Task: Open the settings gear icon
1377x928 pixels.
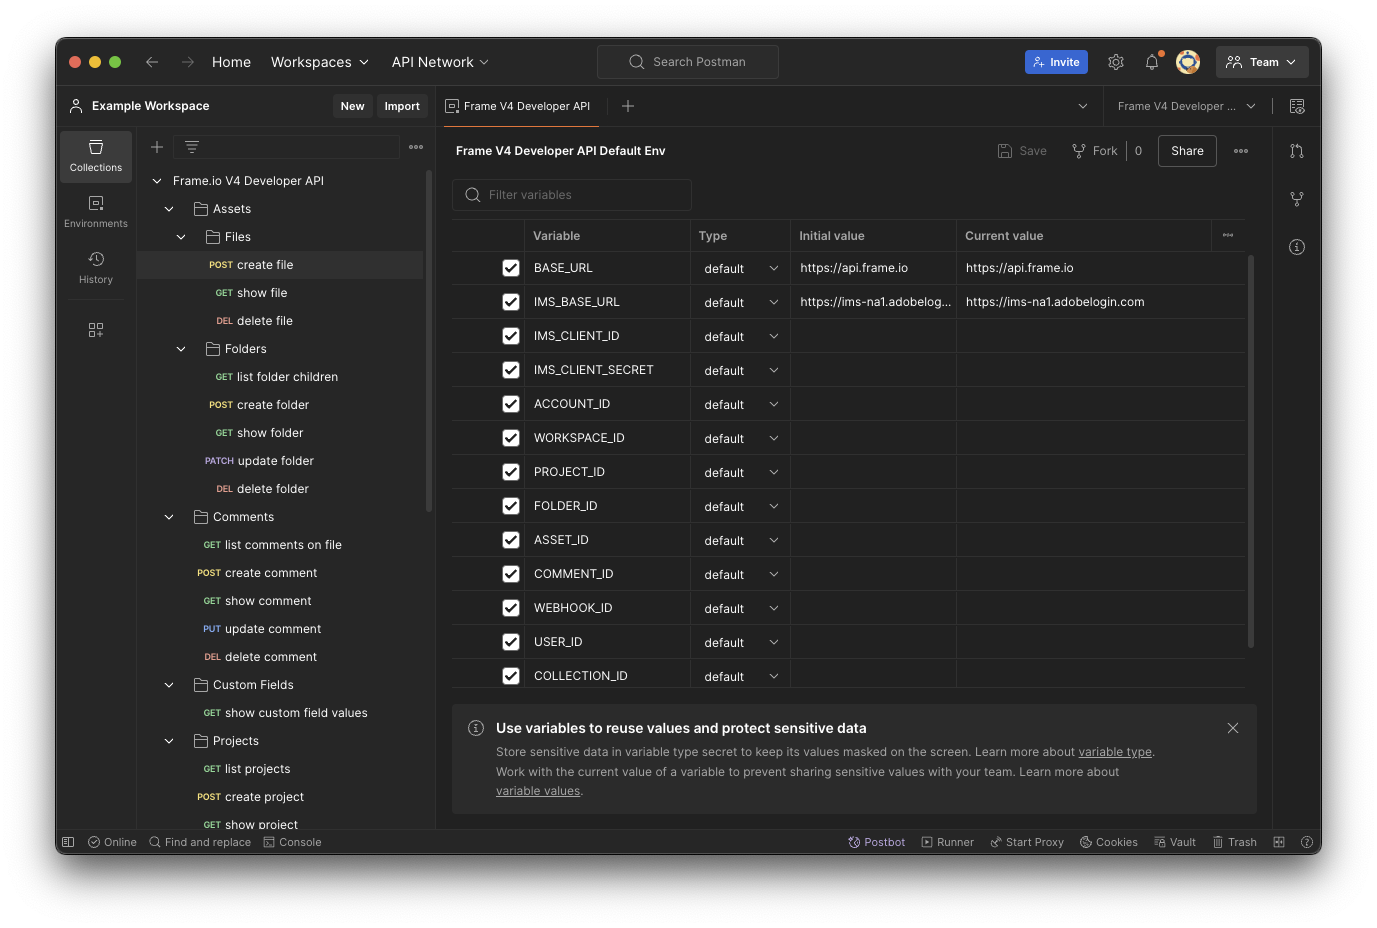Action: (x=1116, y=62)
